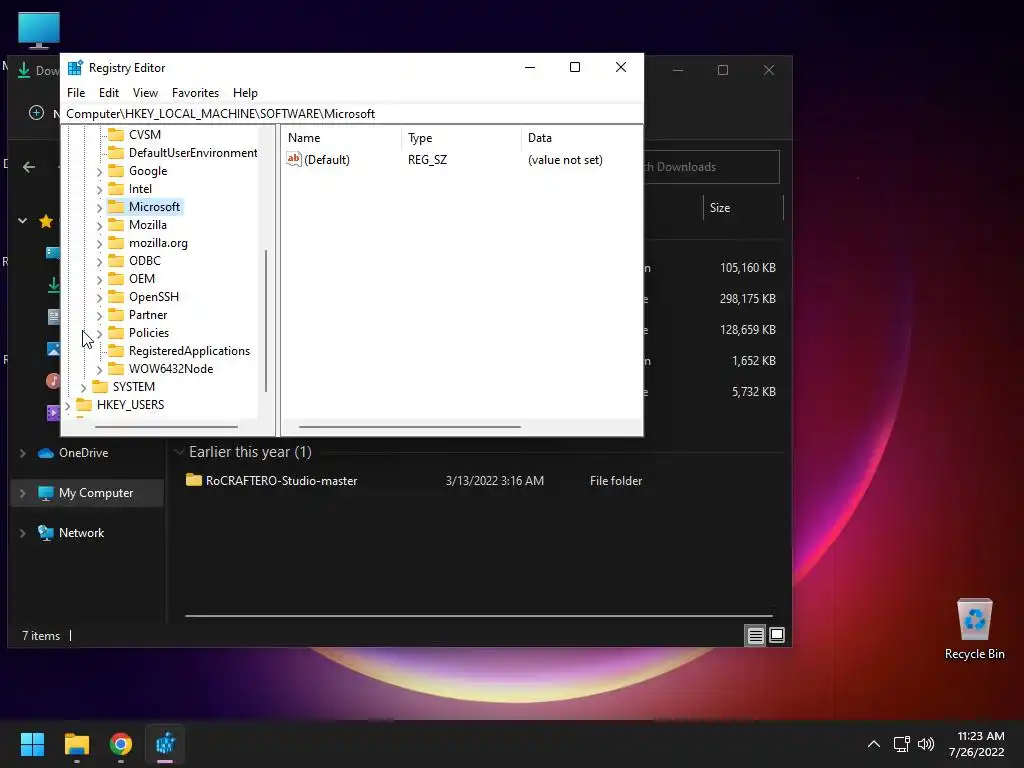The width and height of the screenshot is (1024, 768).
Task: Click Registry Editor taskbar icon
Action: coord(165,744)
